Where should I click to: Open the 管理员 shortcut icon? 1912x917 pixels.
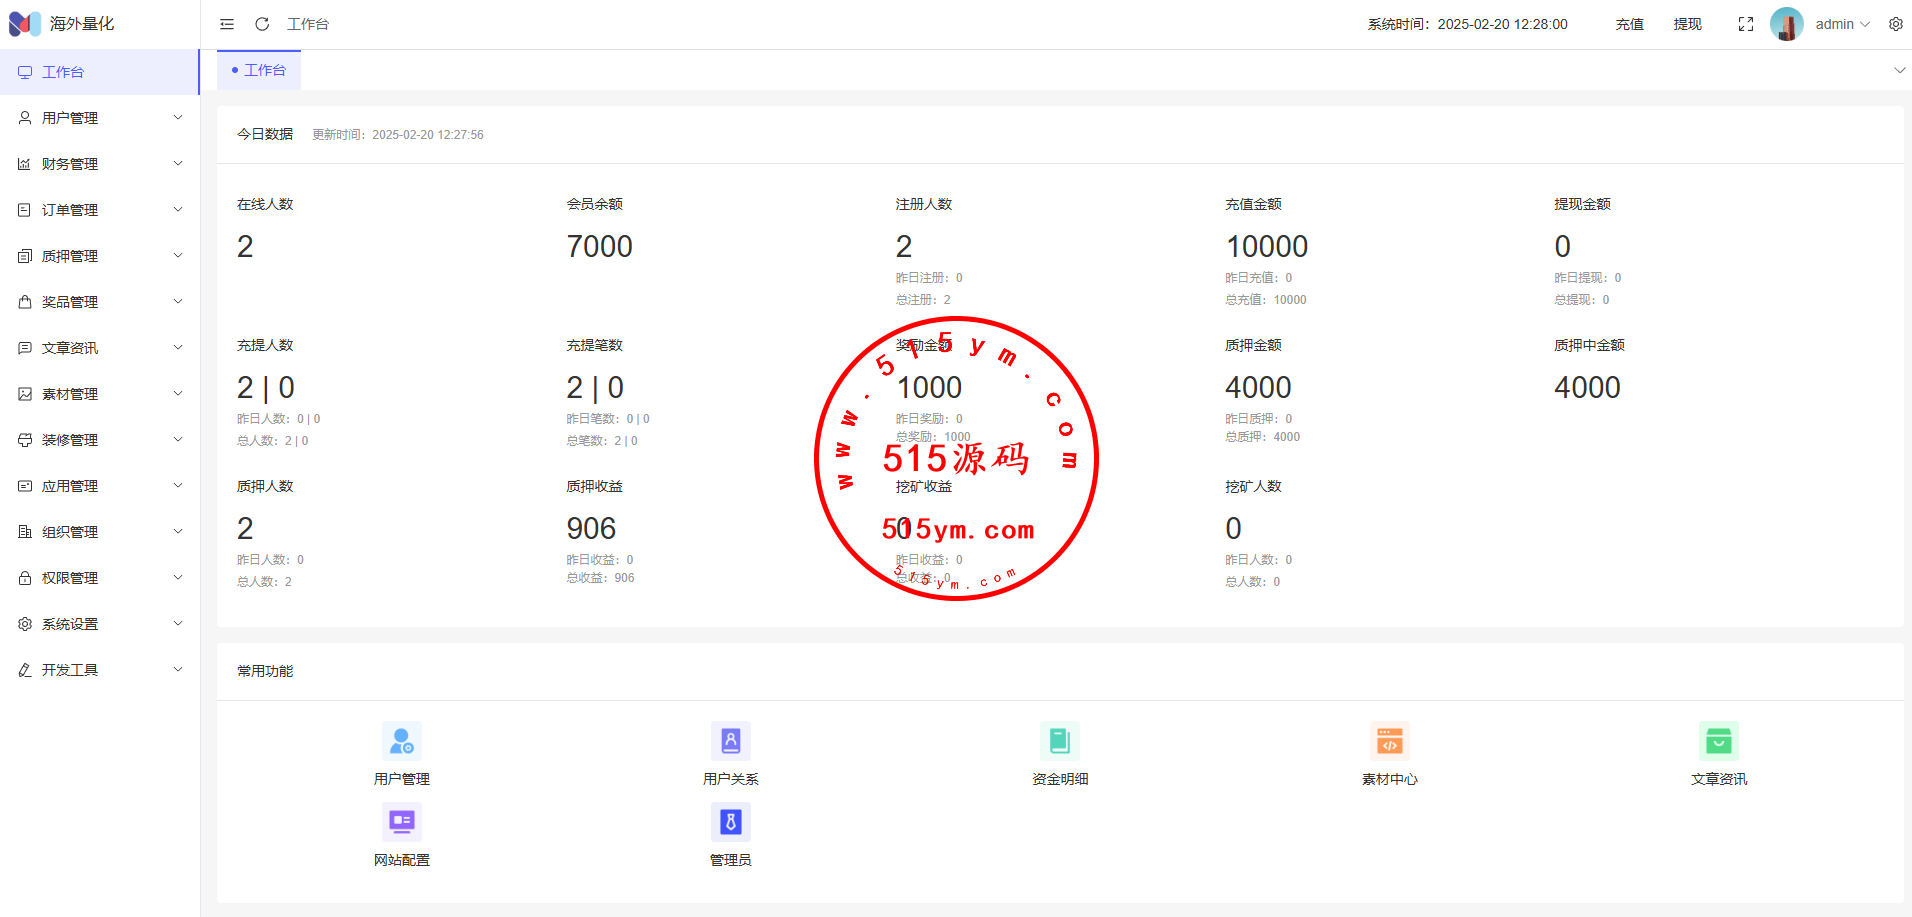[730, 823]
